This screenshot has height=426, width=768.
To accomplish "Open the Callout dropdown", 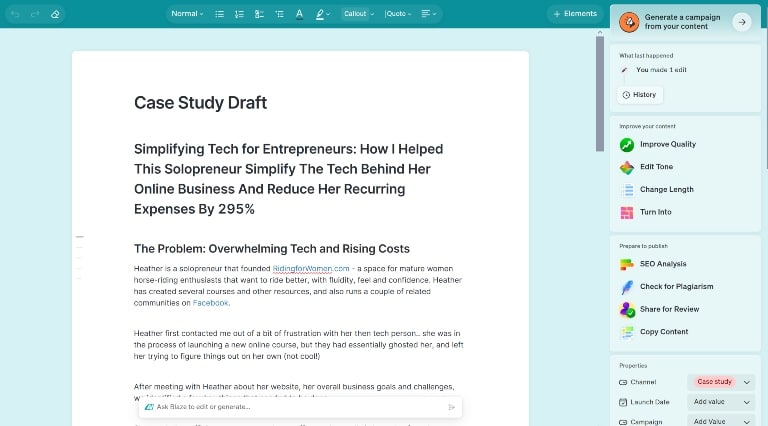I will 359,14.
